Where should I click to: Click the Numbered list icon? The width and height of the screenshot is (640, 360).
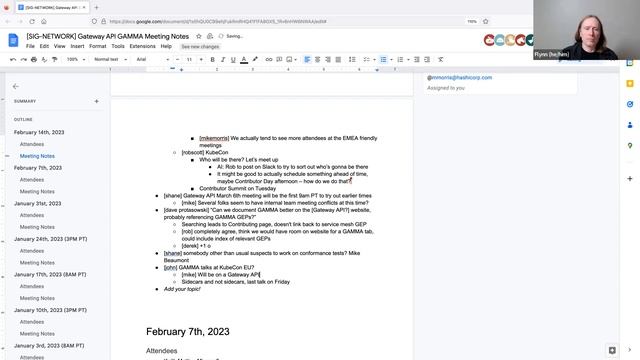click(400, 60)
